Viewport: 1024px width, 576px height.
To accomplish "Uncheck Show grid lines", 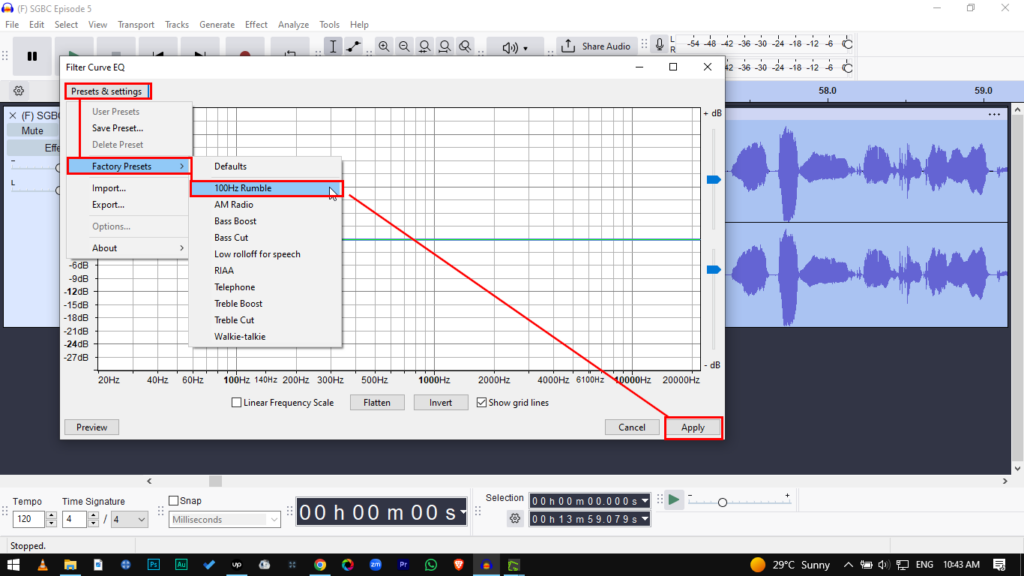I will tap(481, 403).
